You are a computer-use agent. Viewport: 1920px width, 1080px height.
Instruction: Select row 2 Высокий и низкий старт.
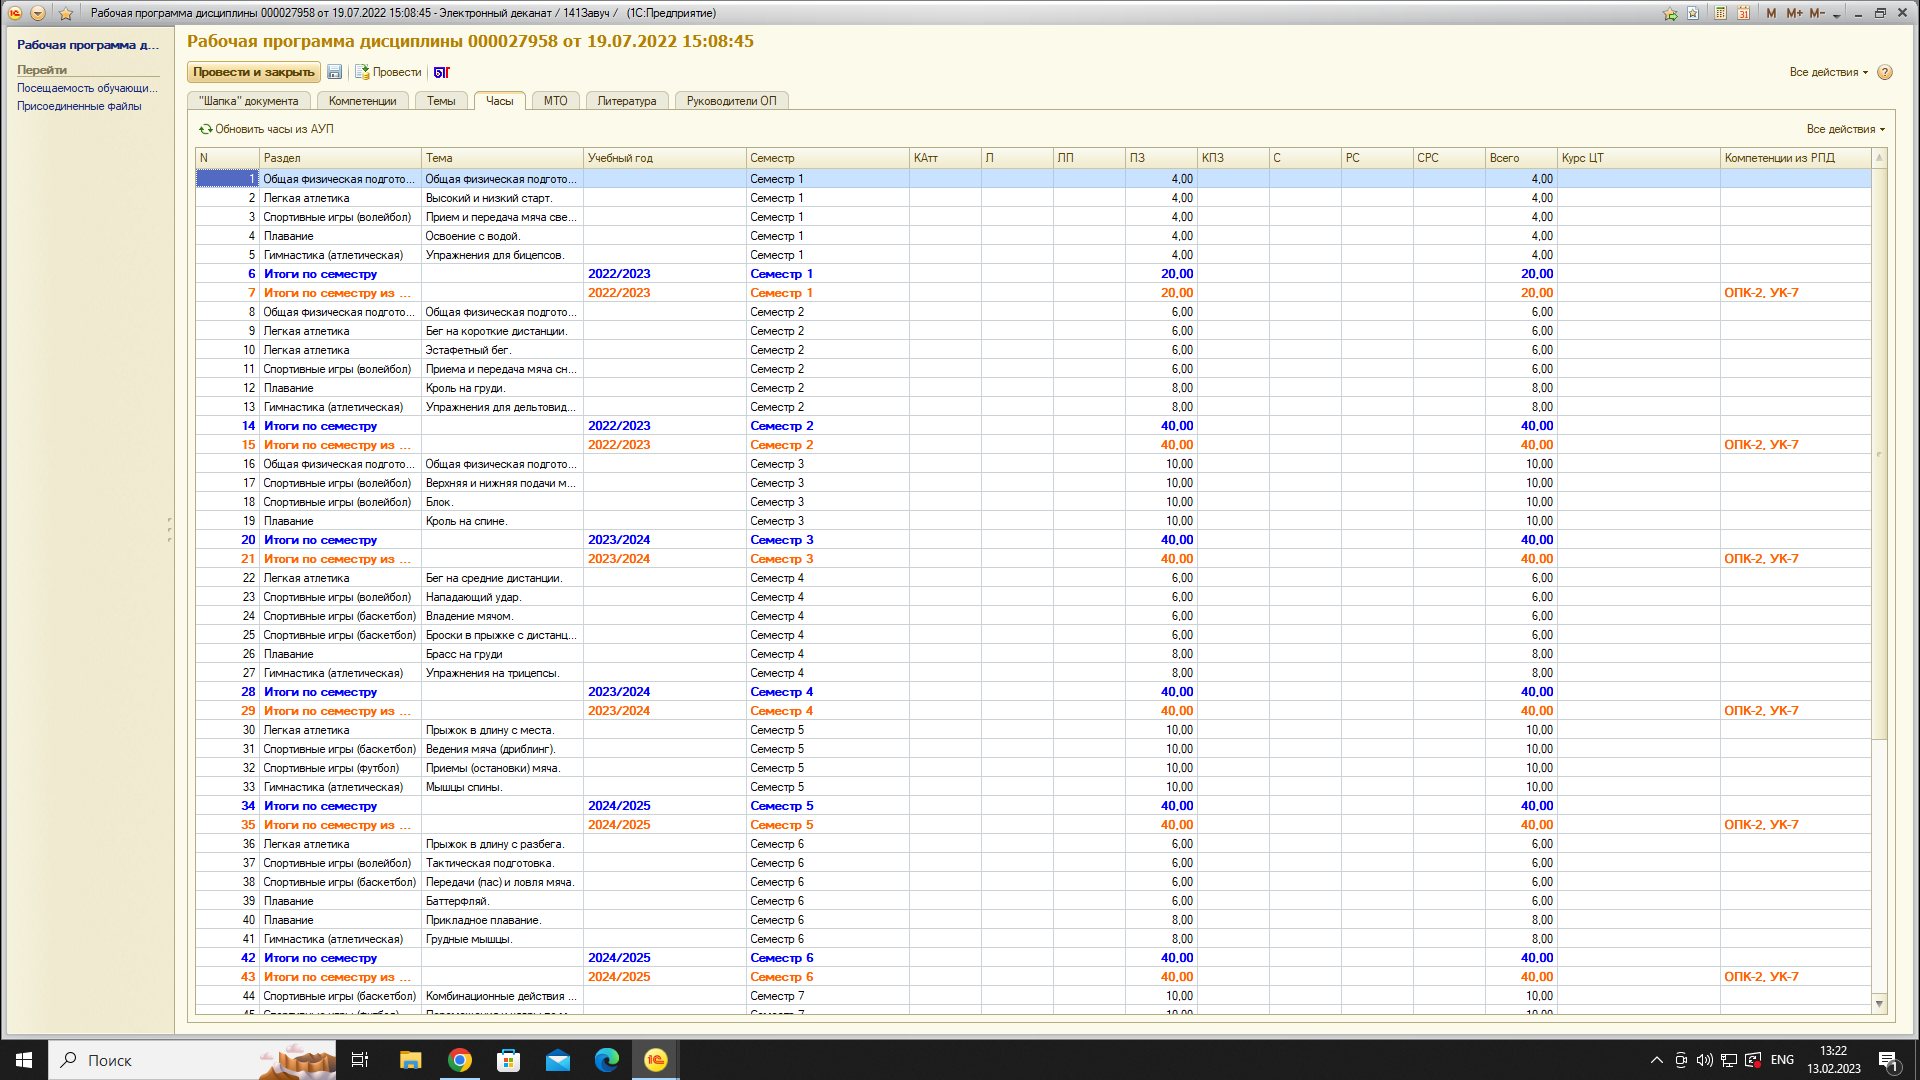tap(1033, 198)
